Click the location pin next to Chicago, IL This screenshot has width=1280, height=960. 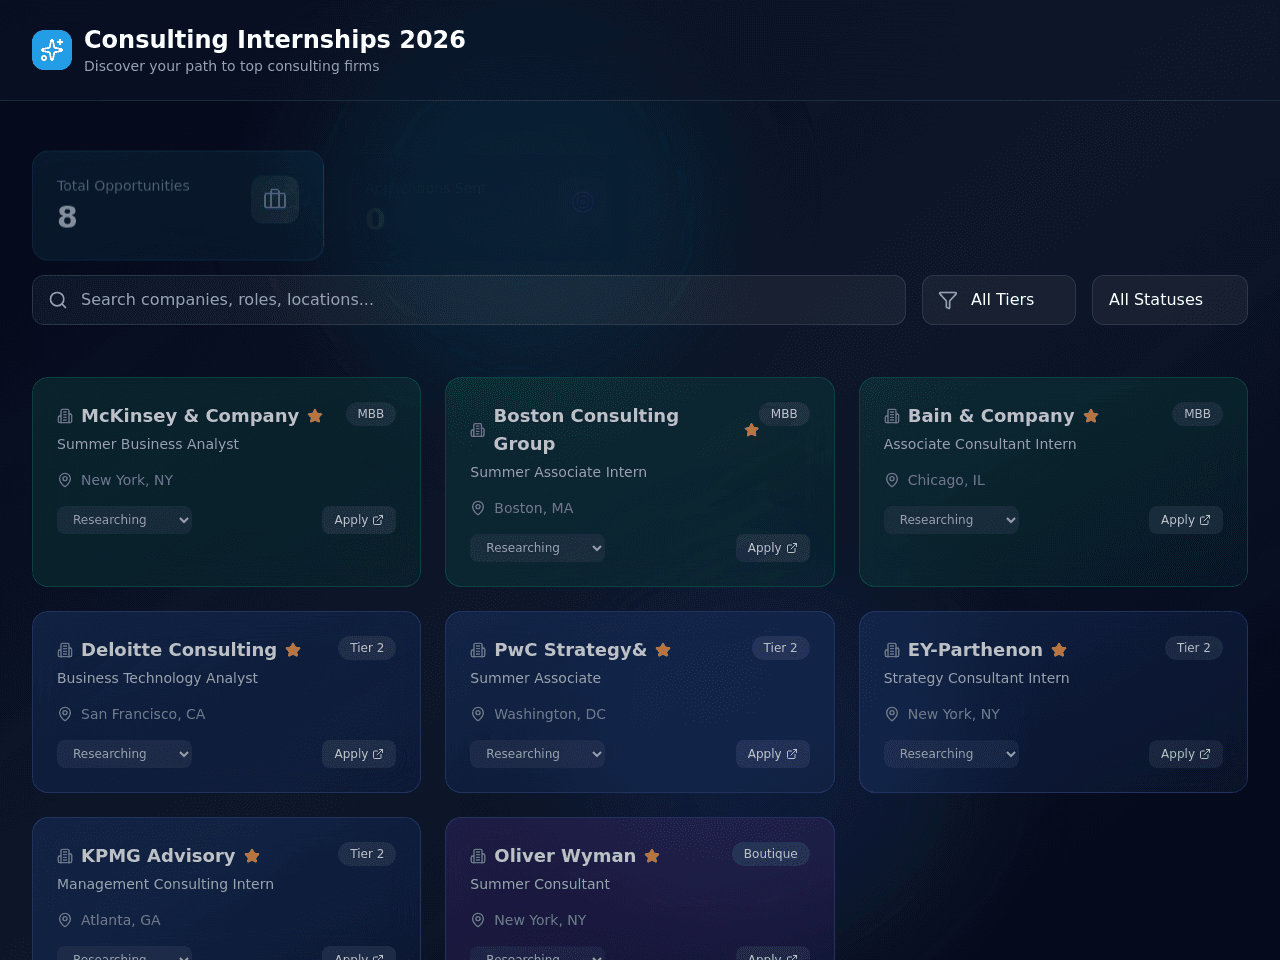click(x=892, y=480)
